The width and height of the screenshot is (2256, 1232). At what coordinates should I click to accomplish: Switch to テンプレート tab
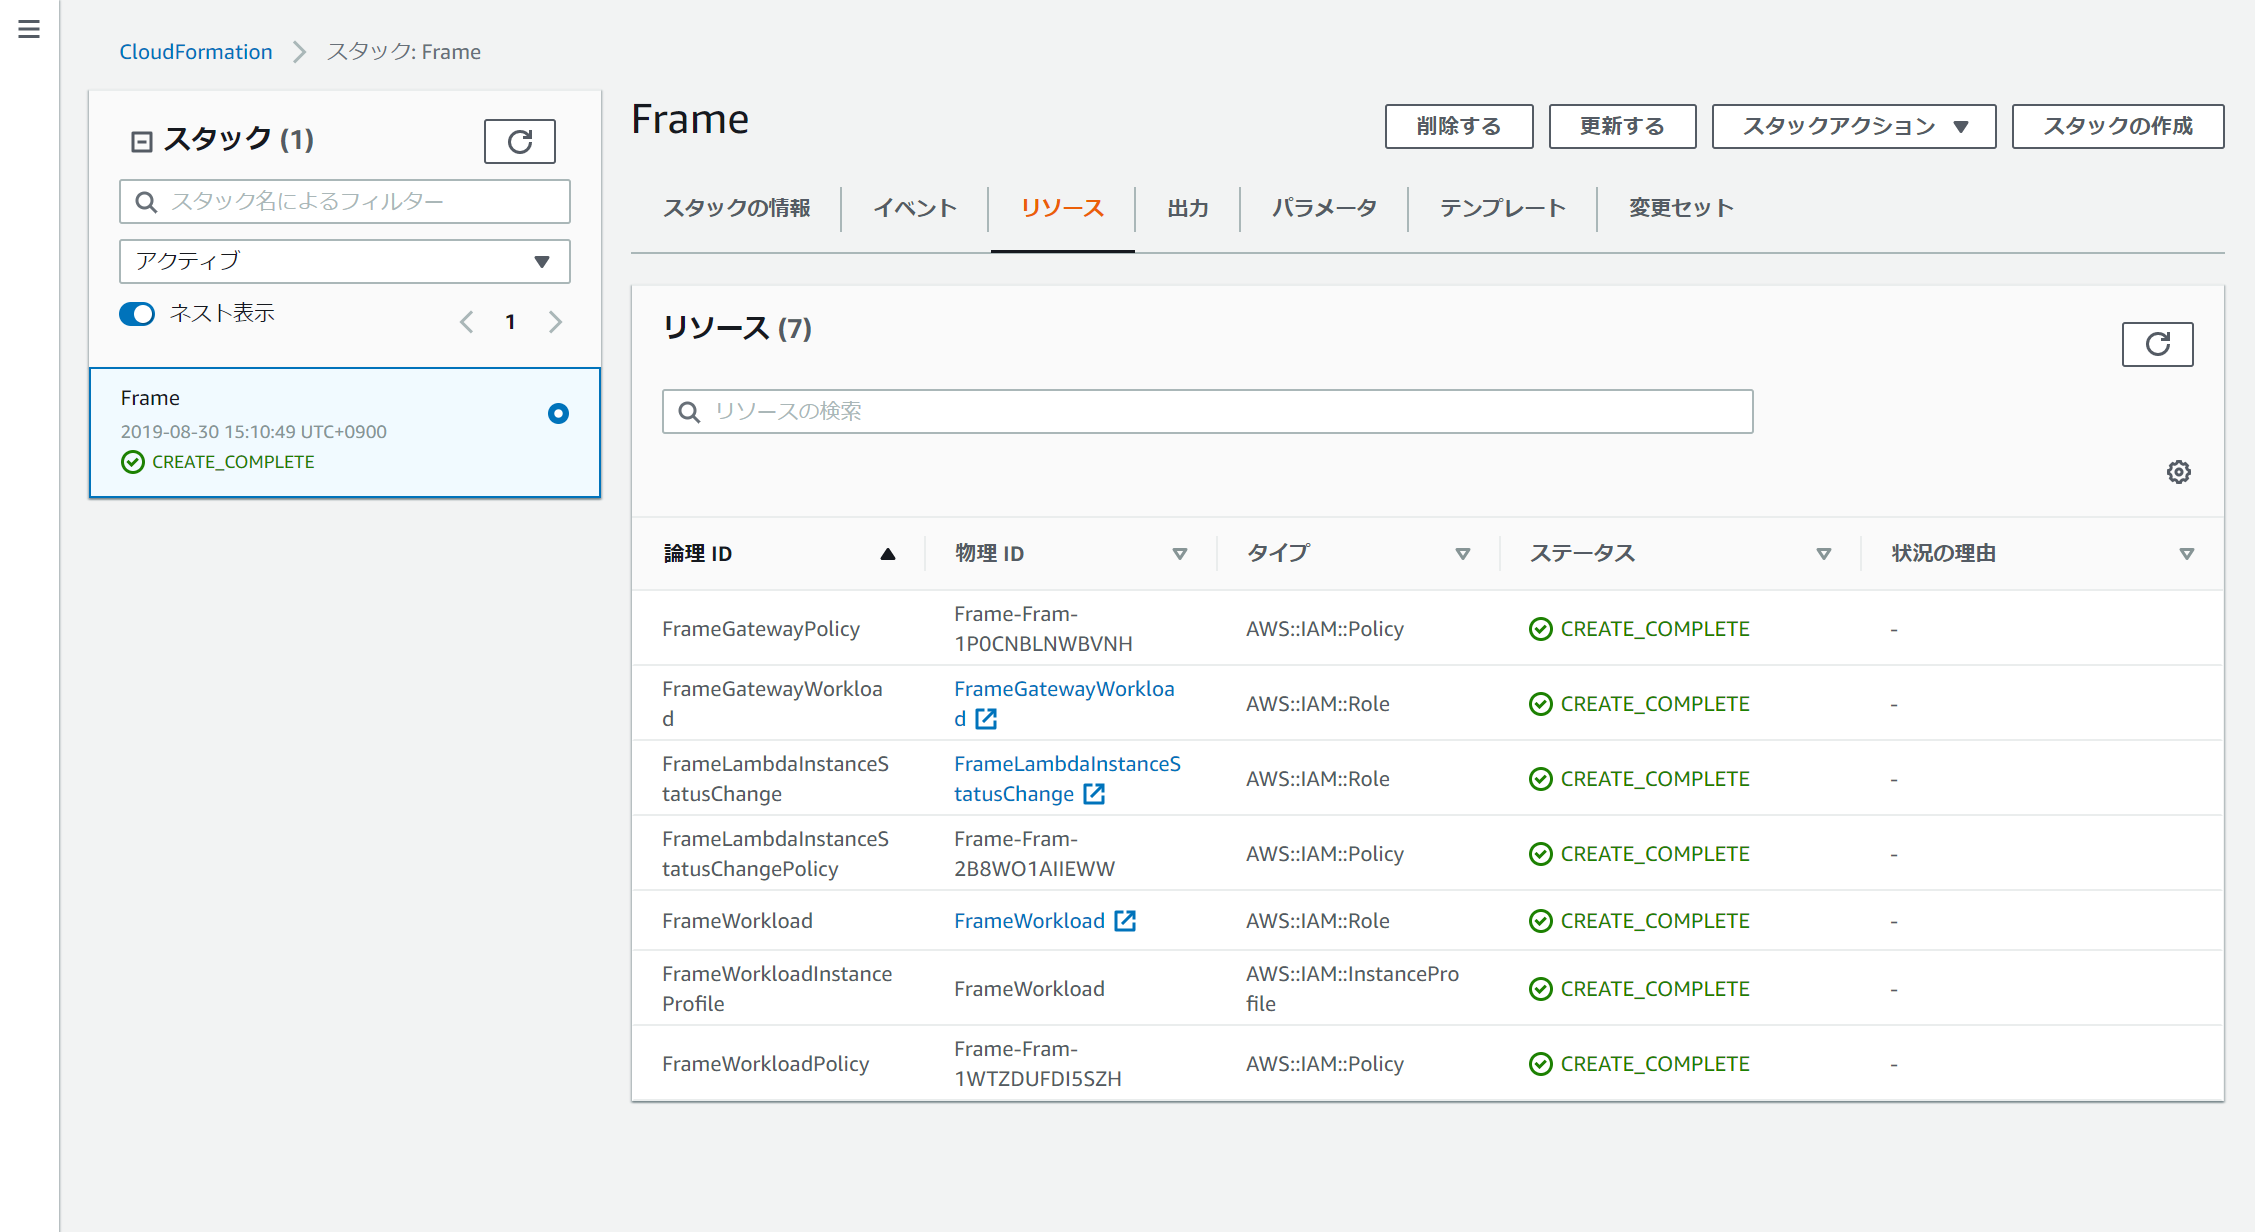click(1502, 208)
